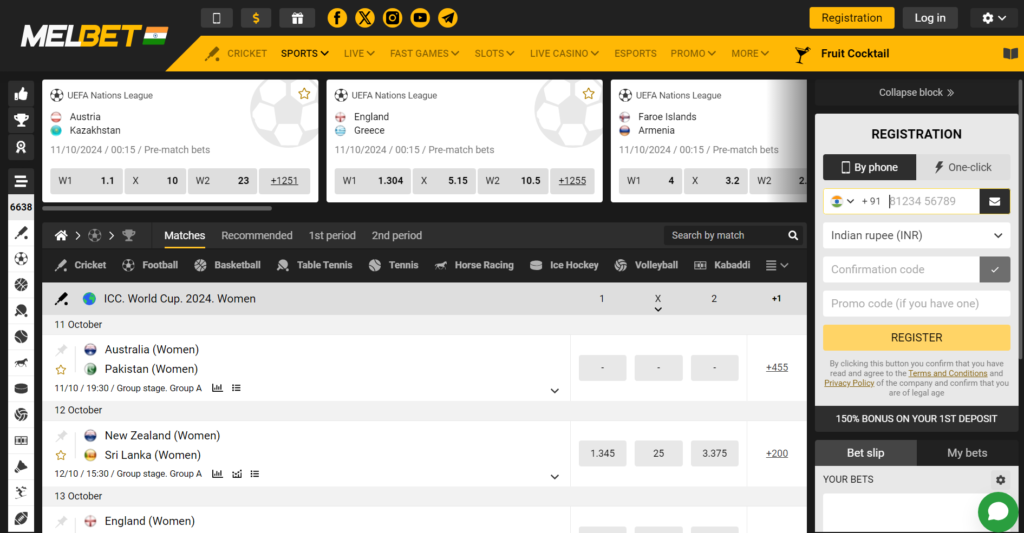Screen dimensions: 1024x533
Task: Click the yellow REGISTER button
Action: (x=916, y=338)
